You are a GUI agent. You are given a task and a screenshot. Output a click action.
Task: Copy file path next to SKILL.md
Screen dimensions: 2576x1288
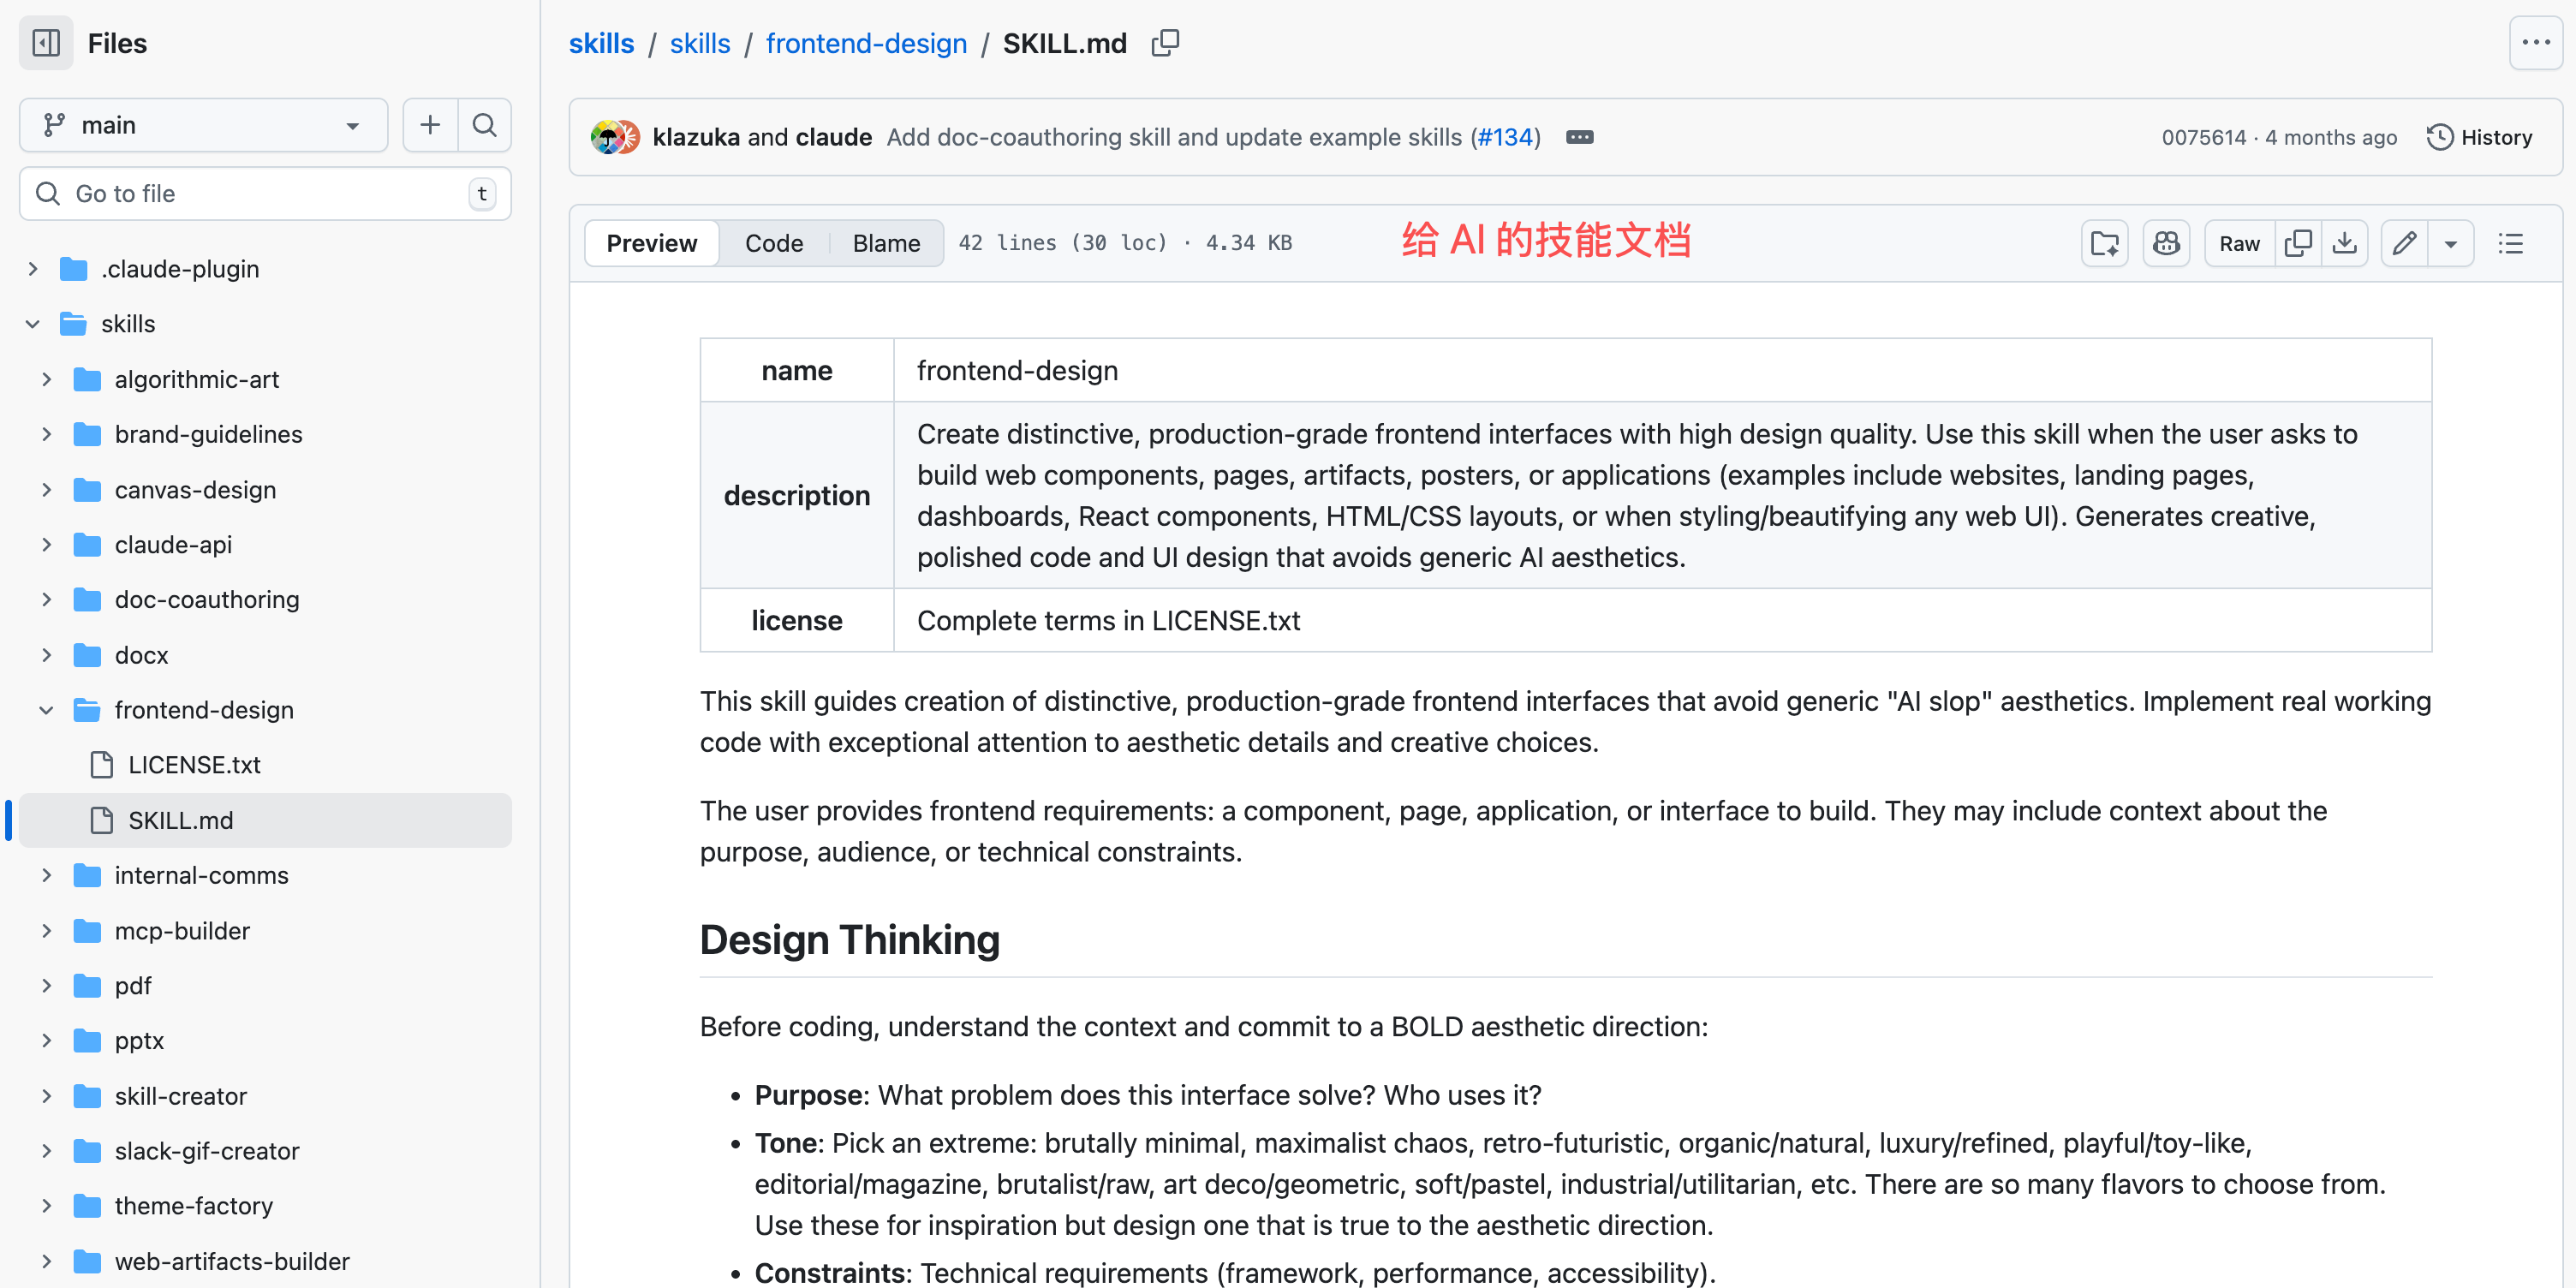pos(1165,43)
